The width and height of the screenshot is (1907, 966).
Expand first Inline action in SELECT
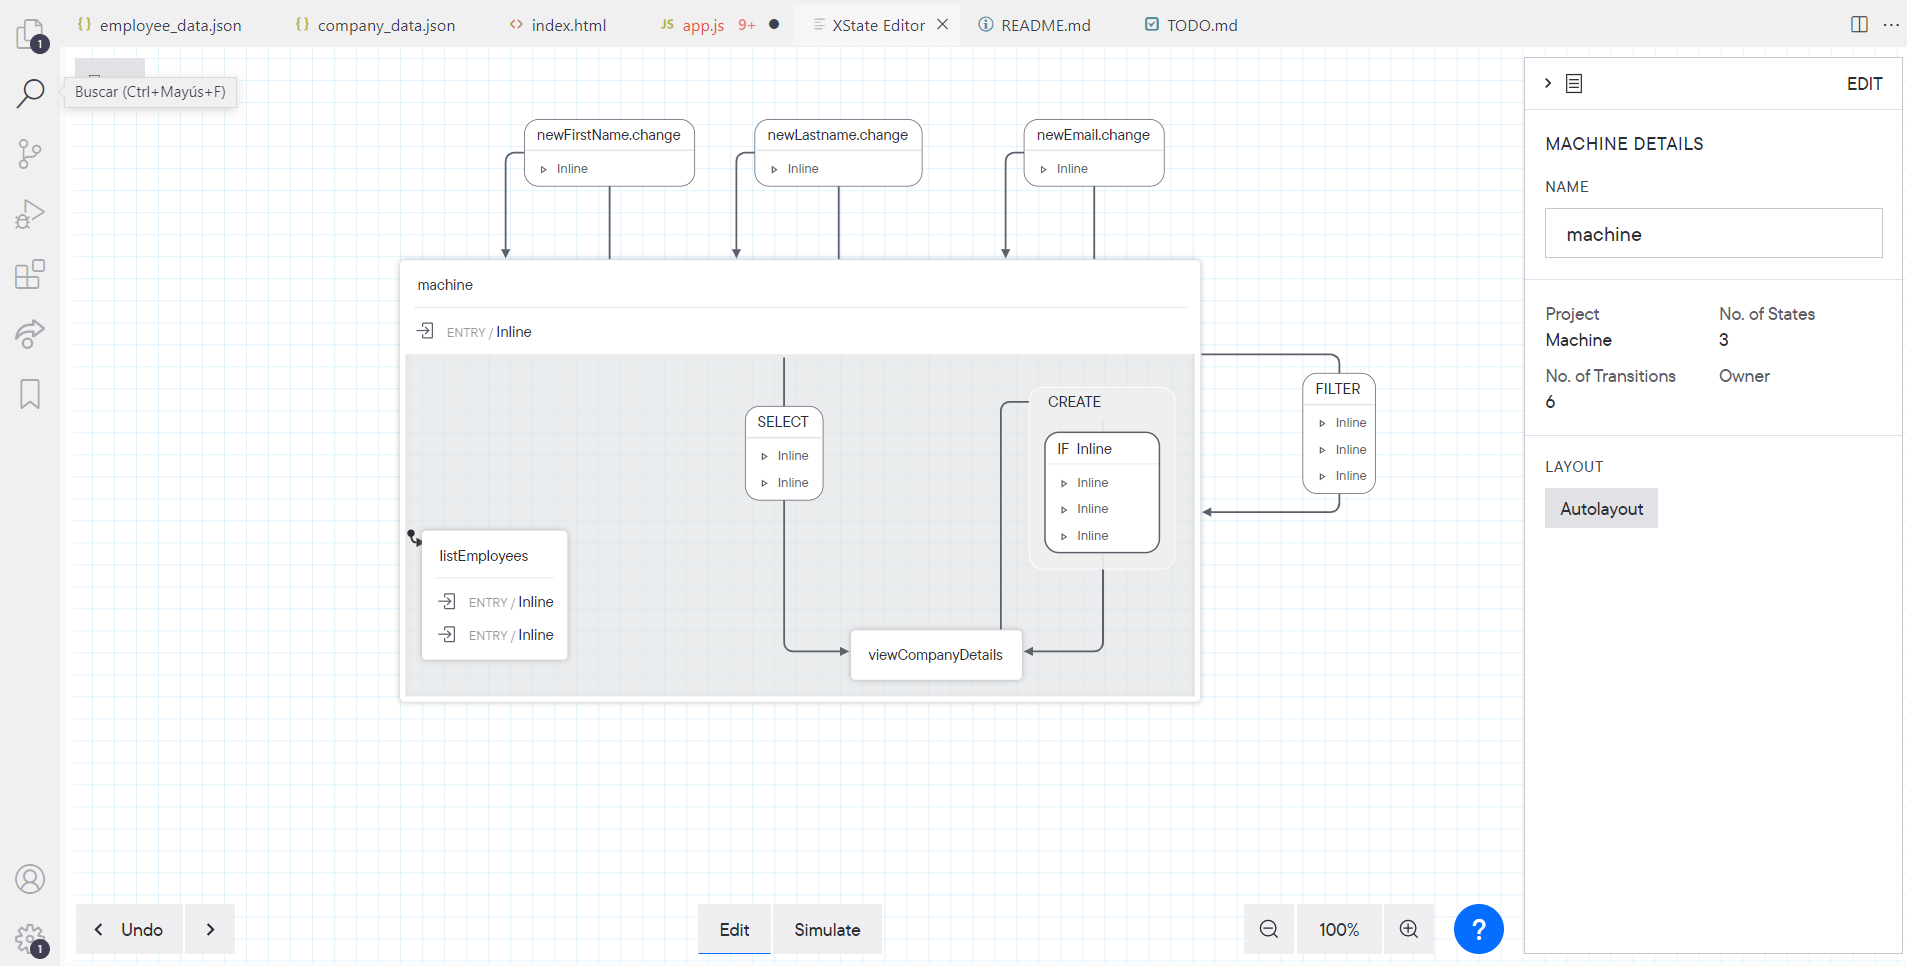(765, 456)
